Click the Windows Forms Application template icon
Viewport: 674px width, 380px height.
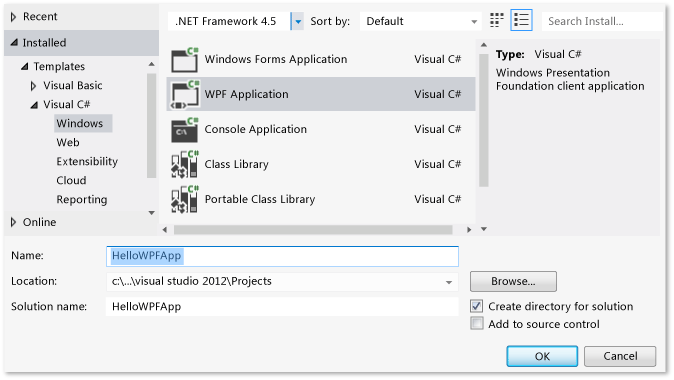pos(185,60)
